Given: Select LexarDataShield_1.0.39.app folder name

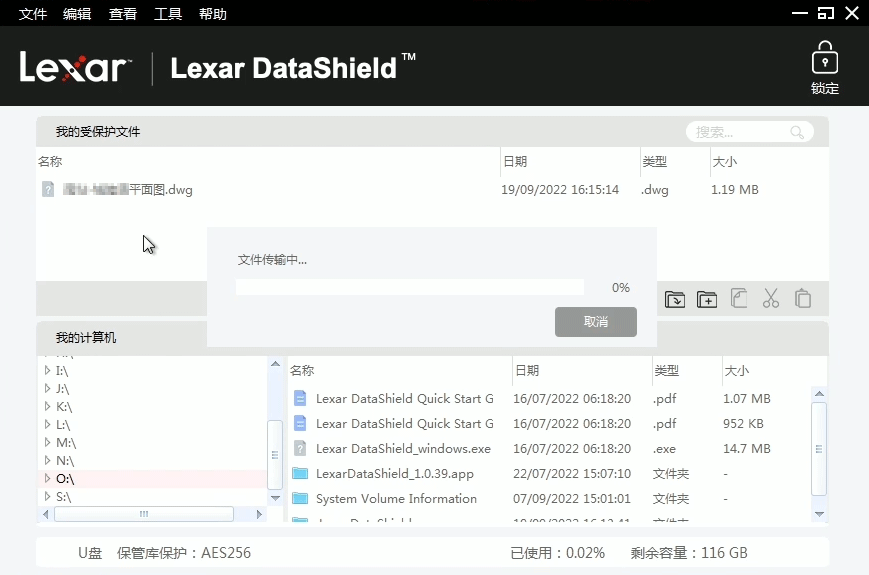Looking at the screenshot, I should (395, 474).
